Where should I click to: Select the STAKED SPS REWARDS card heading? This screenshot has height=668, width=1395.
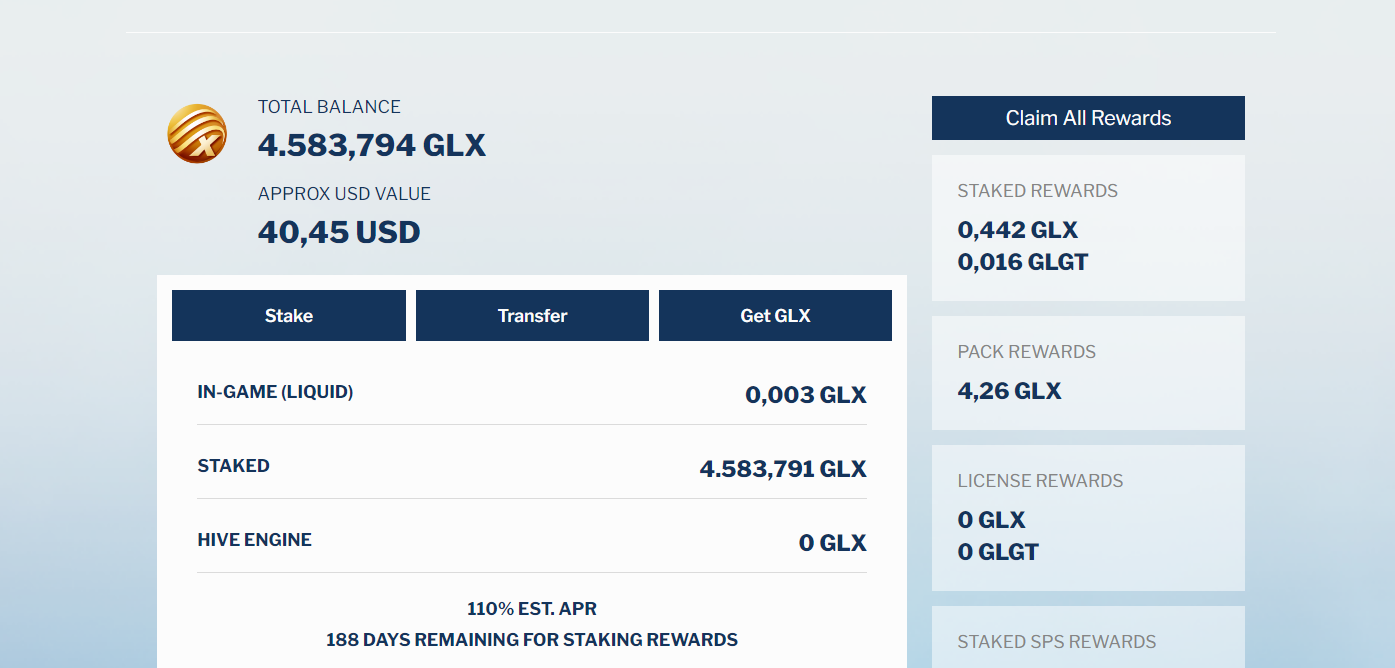click(1057, 642)
